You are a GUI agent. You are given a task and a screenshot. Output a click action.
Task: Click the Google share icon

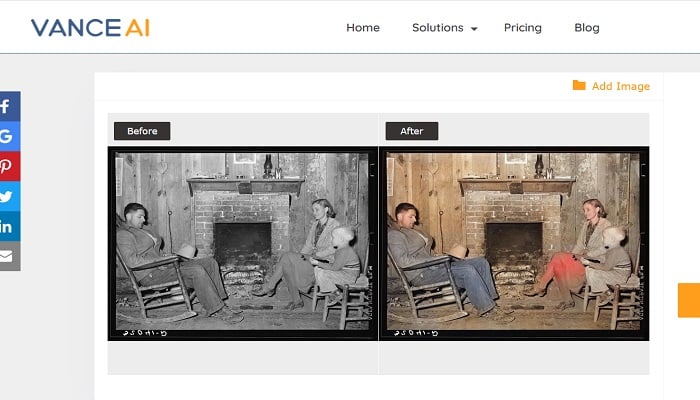point(10,136)
